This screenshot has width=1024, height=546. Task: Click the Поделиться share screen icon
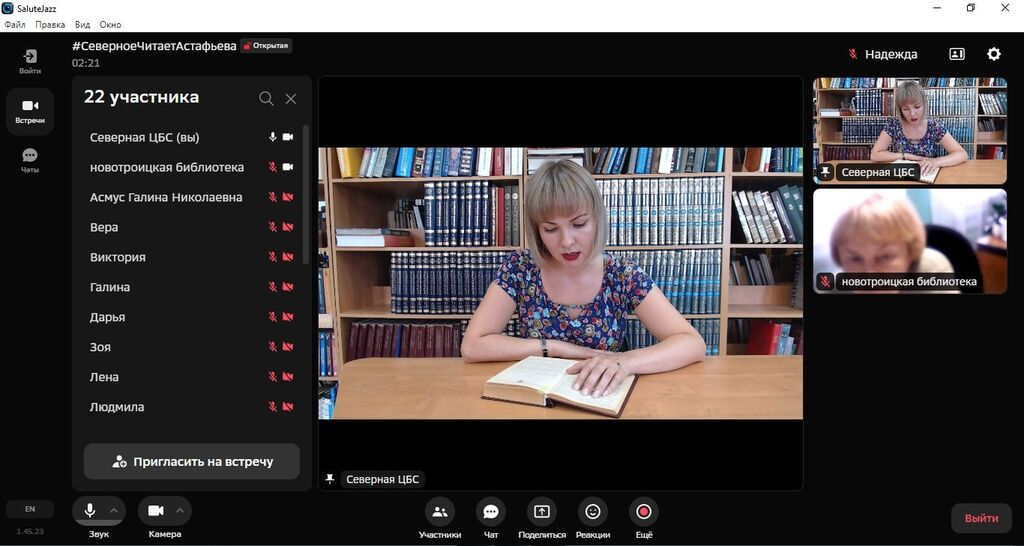point(542,512)
